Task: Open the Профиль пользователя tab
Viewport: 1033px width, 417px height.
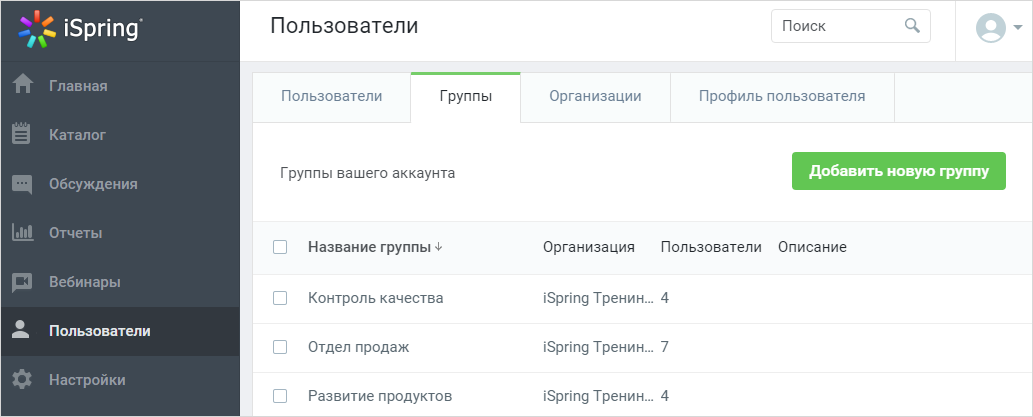Action: [782, 96]
